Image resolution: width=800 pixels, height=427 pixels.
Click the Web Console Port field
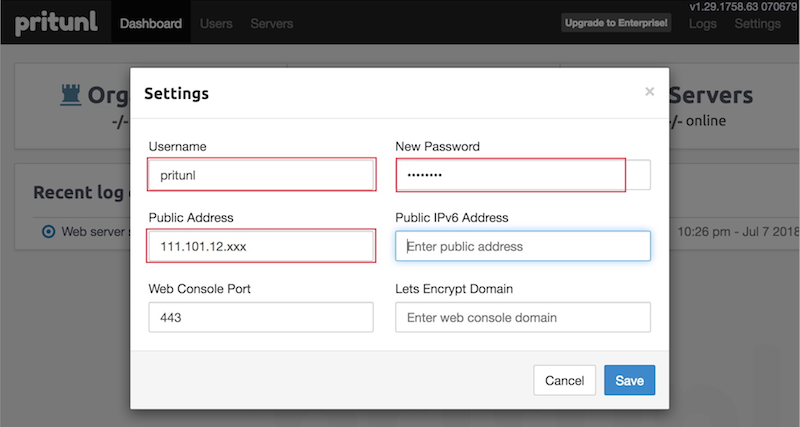tap(261, 317)
